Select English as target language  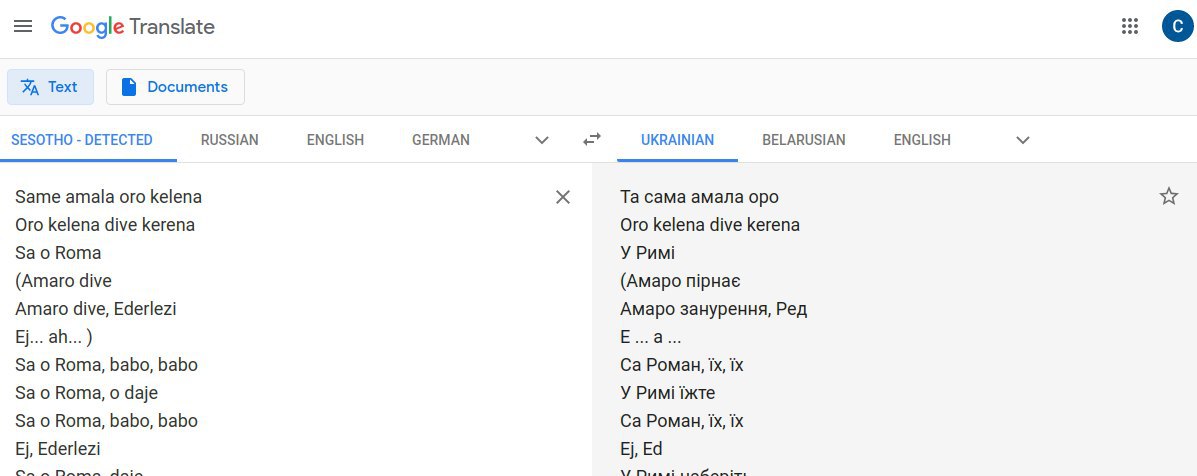(922, 140)
